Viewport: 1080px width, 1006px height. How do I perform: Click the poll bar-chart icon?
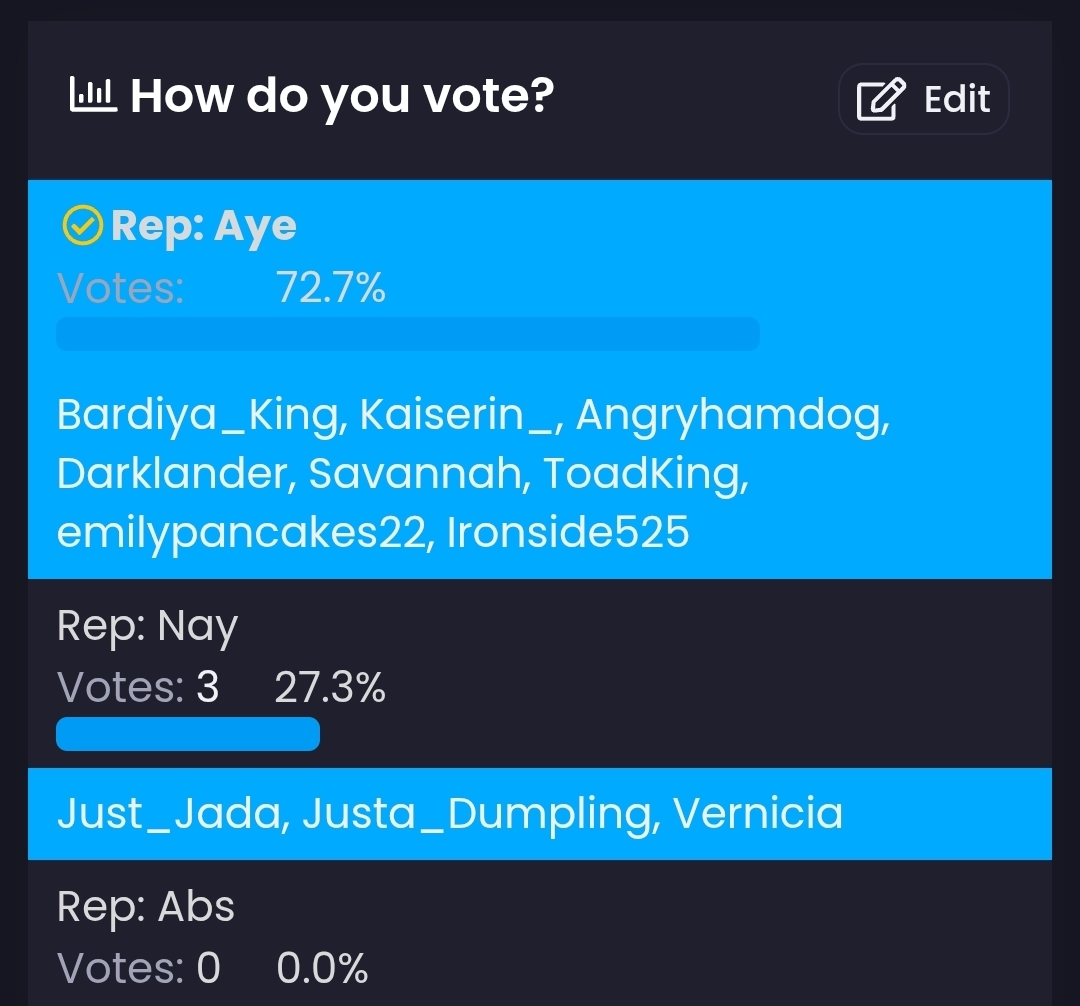coord(93,96)
